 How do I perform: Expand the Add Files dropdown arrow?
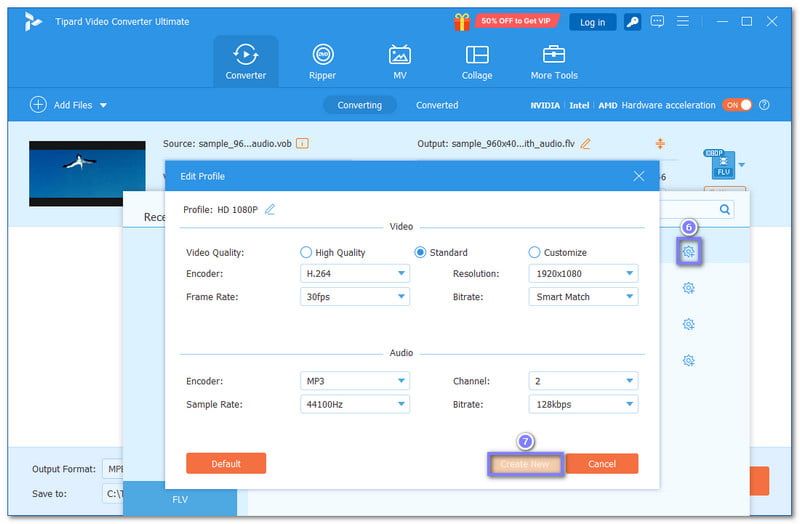click(104, 105)
